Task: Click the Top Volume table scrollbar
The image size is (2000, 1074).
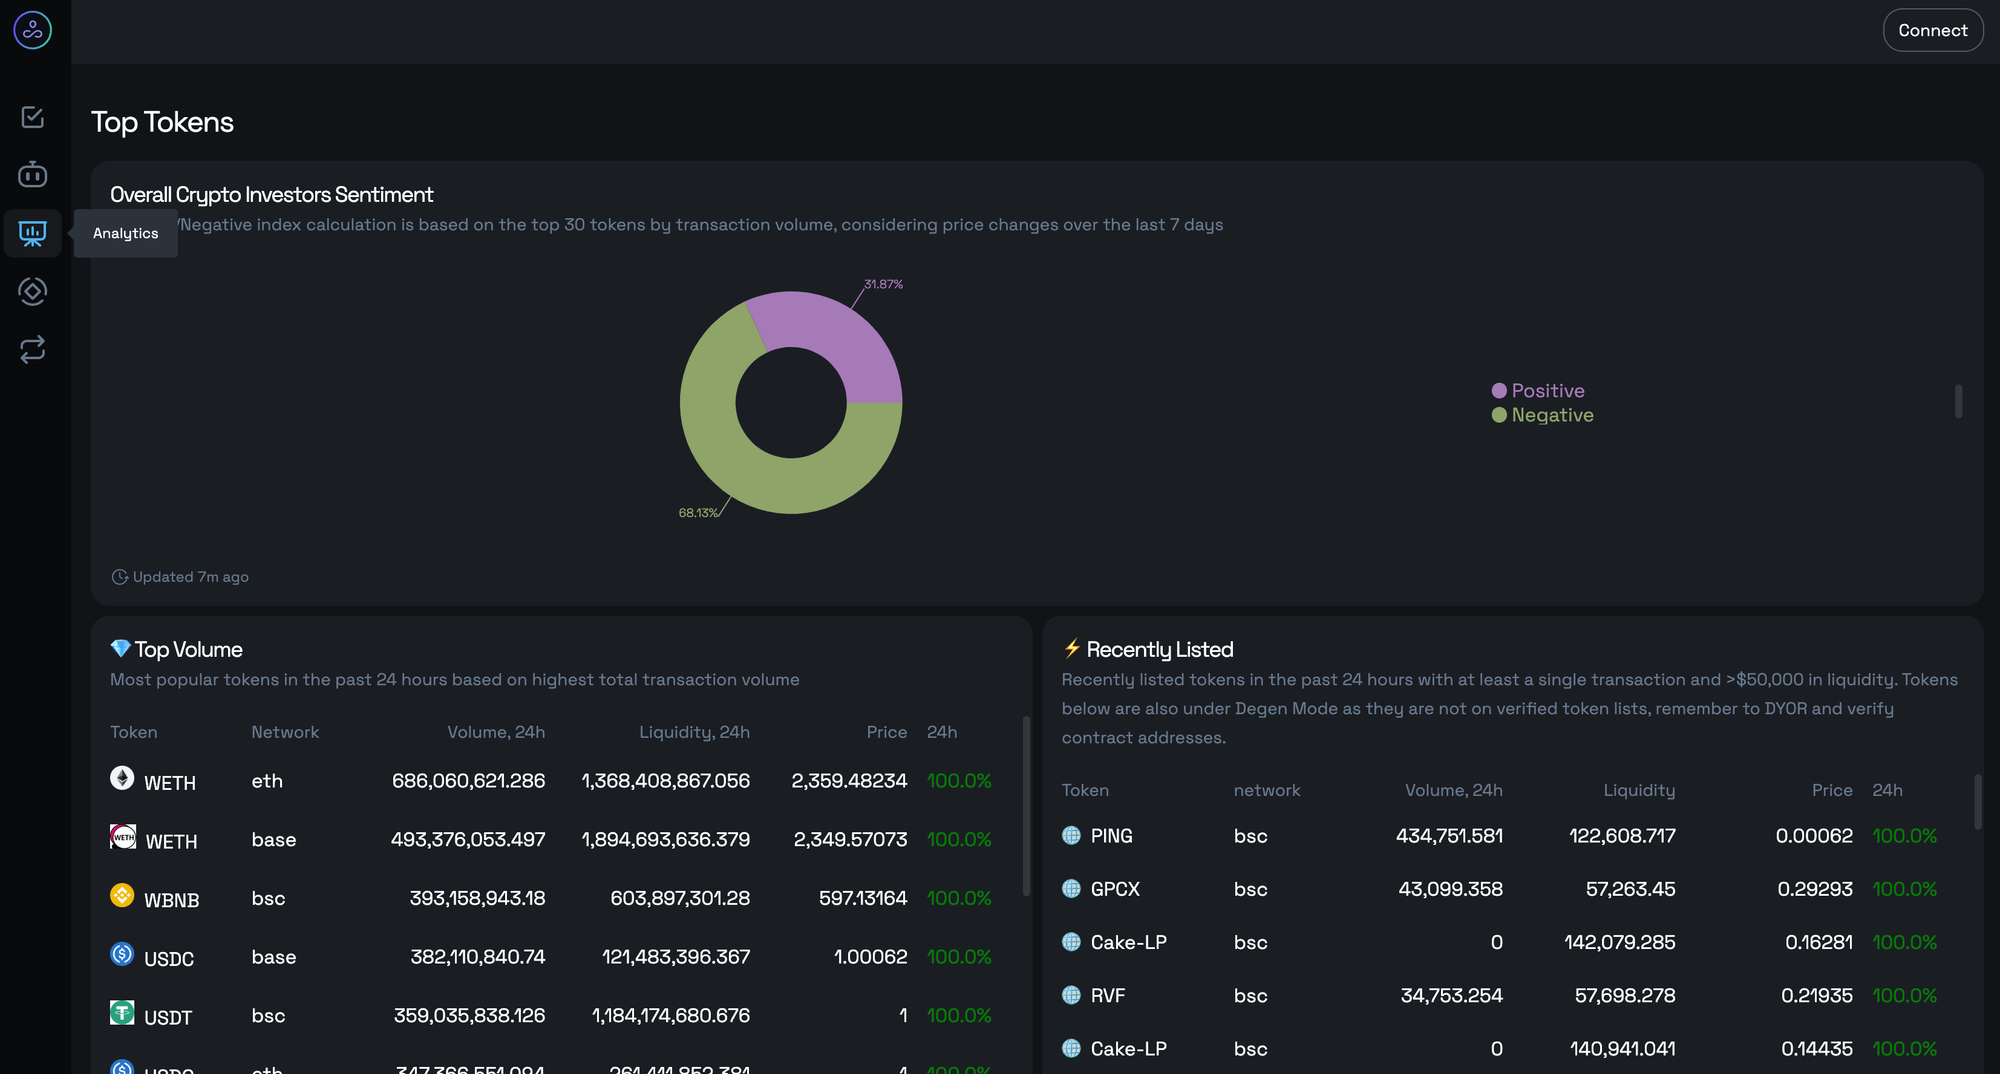Action: click(1026, 806)
